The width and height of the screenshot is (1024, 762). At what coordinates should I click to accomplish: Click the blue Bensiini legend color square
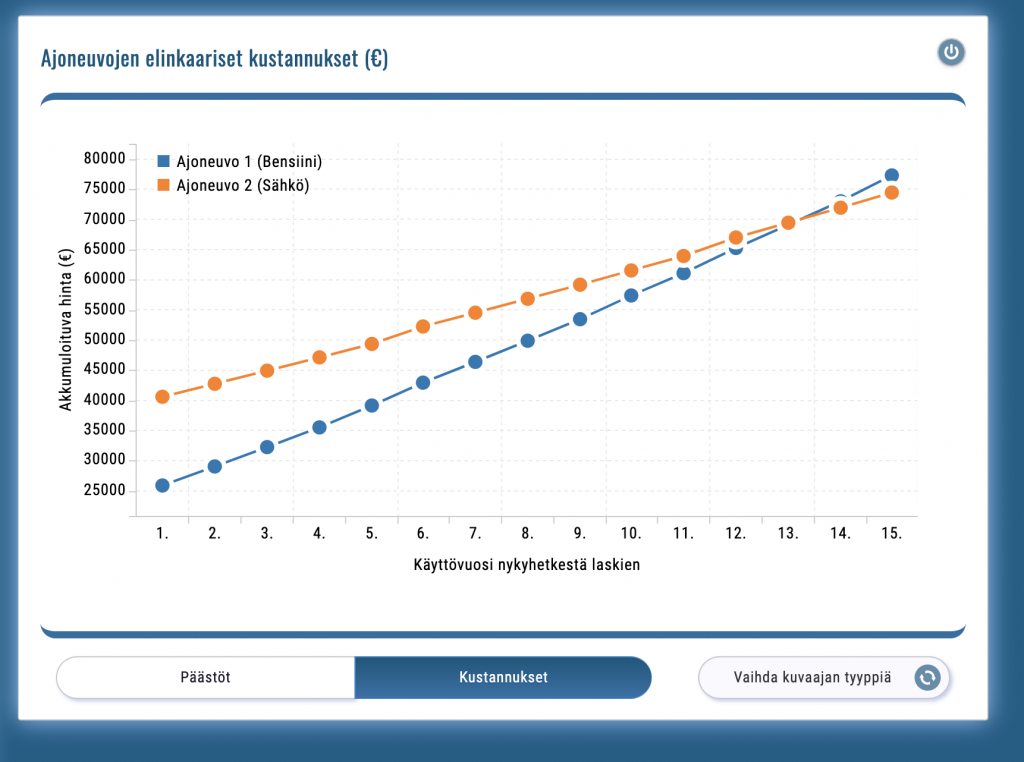pos(164,161)
